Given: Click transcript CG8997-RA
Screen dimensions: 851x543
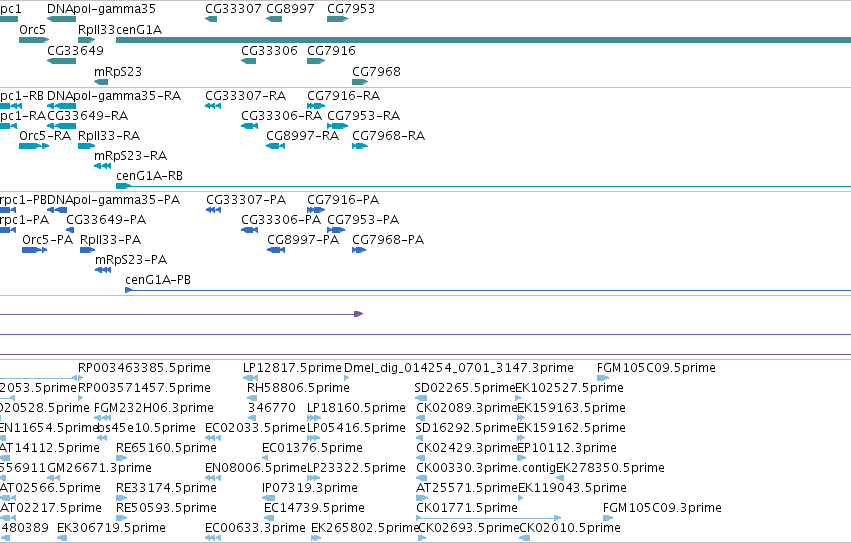Looking at the screenshot, I should click(x=302, y=136).
